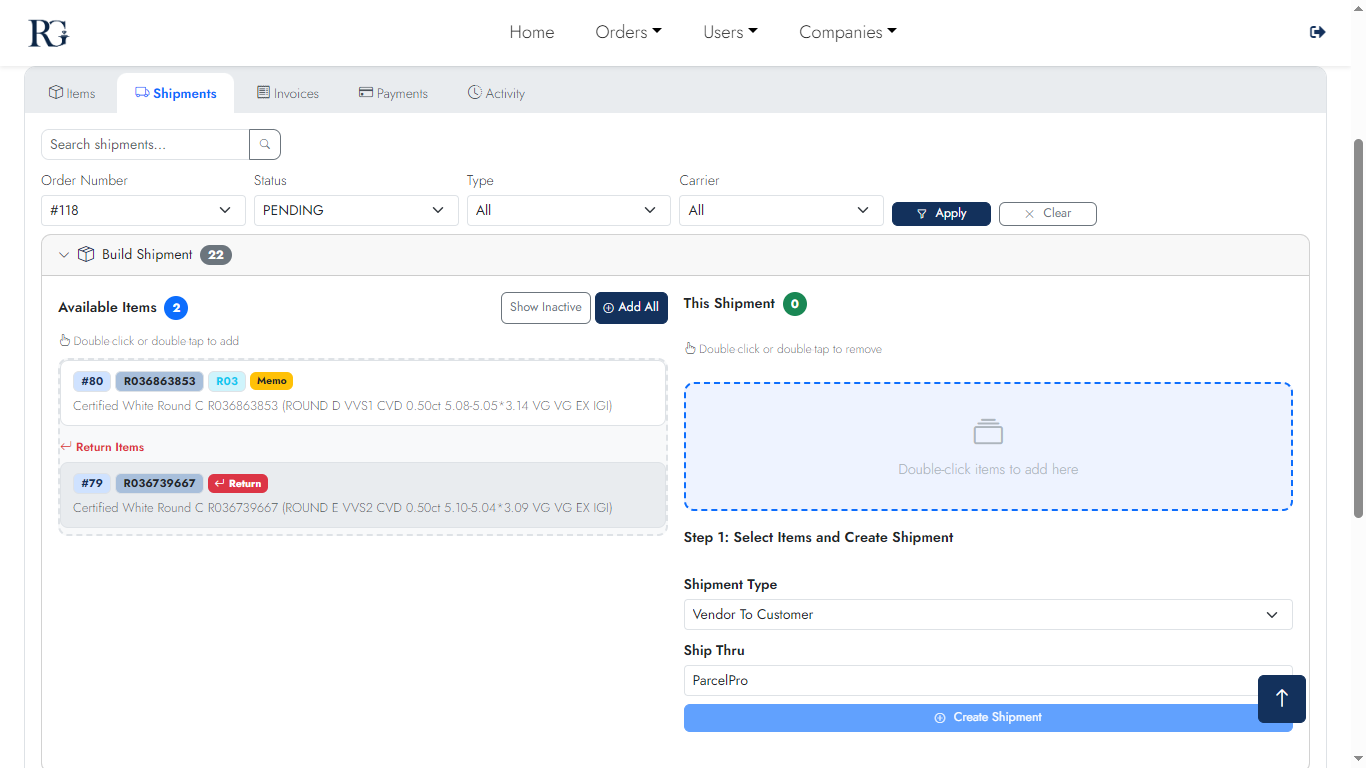The width and height of the screenshot is (1366, 768).
Task: Switch to the Invoices tab
Action: coord(288,93)
